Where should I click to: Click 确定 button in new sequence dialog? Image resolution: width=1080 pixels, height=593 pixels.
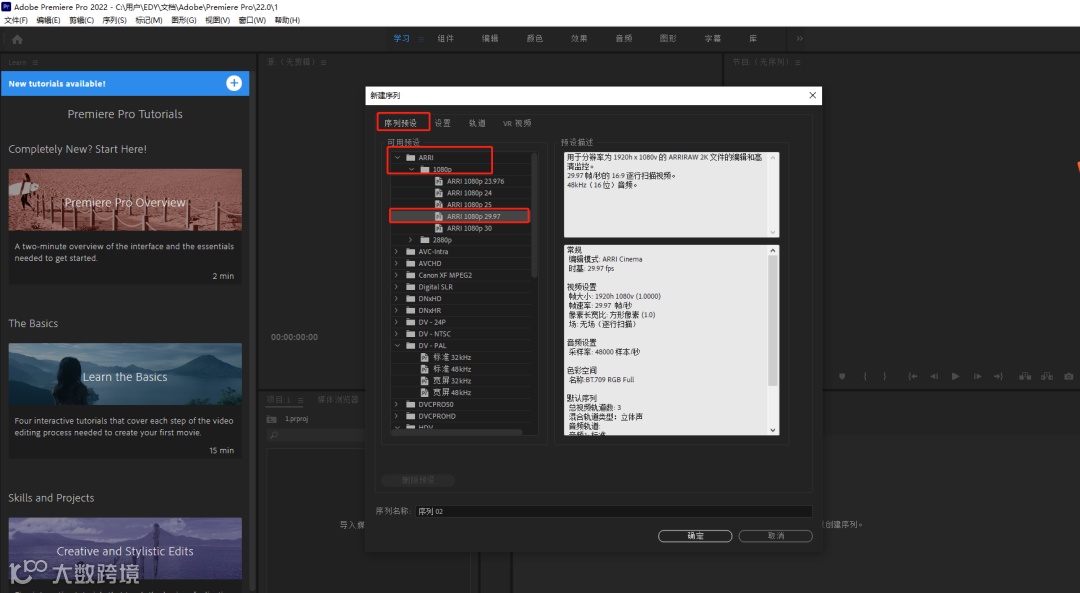(695, 536)
